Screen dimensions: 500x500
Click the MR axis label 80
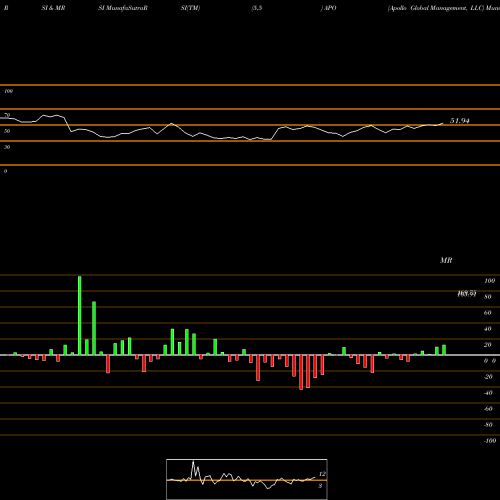coord(488,297)
